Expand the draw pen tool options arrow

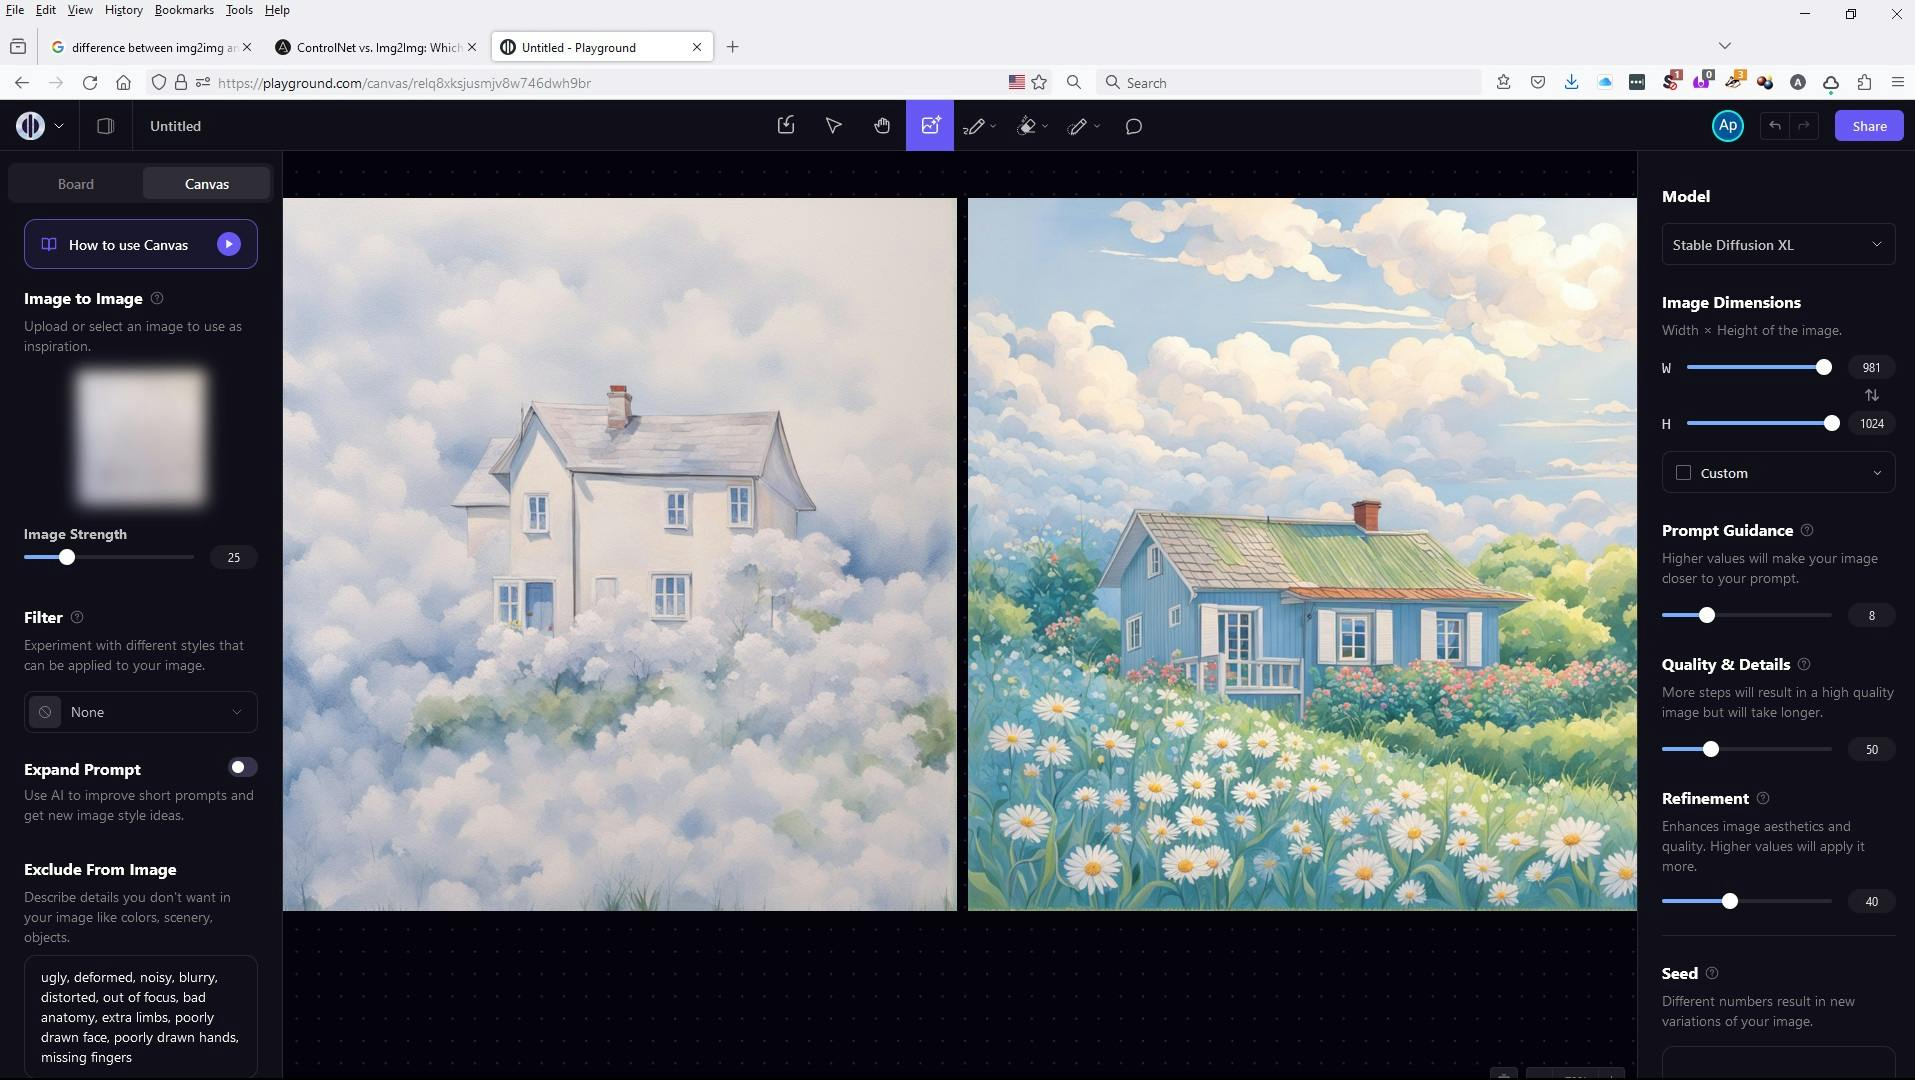[x=992, y=126]
